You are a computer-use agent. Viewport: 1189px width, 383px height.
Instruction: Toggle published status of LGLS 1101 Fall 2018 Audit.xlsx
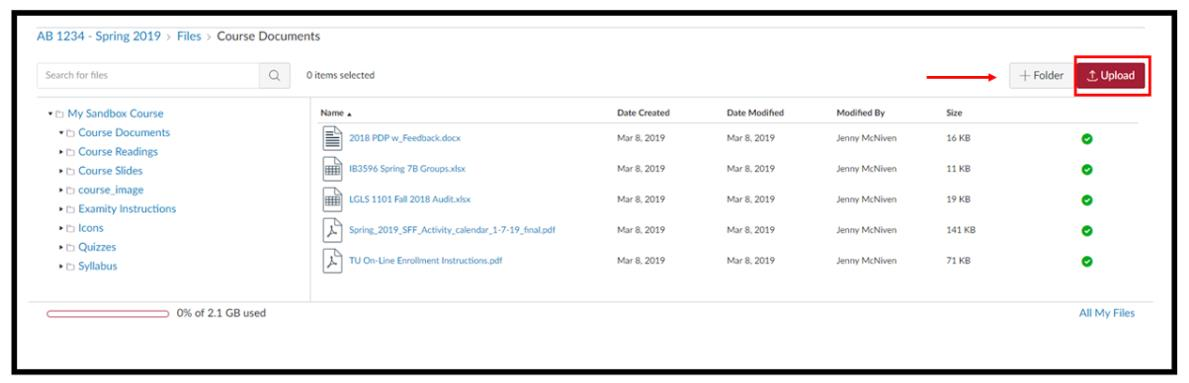[x=1087, y=200]
